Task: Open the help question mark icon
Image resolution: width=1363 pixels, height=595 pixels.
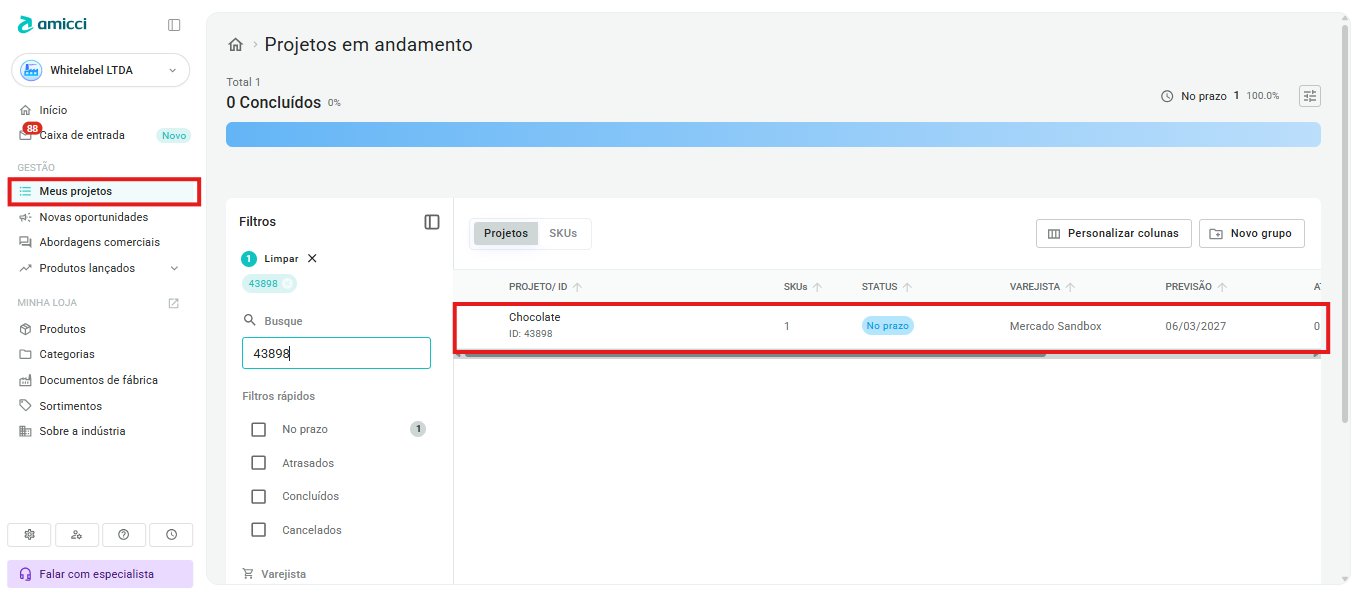Action: [124, 535]
